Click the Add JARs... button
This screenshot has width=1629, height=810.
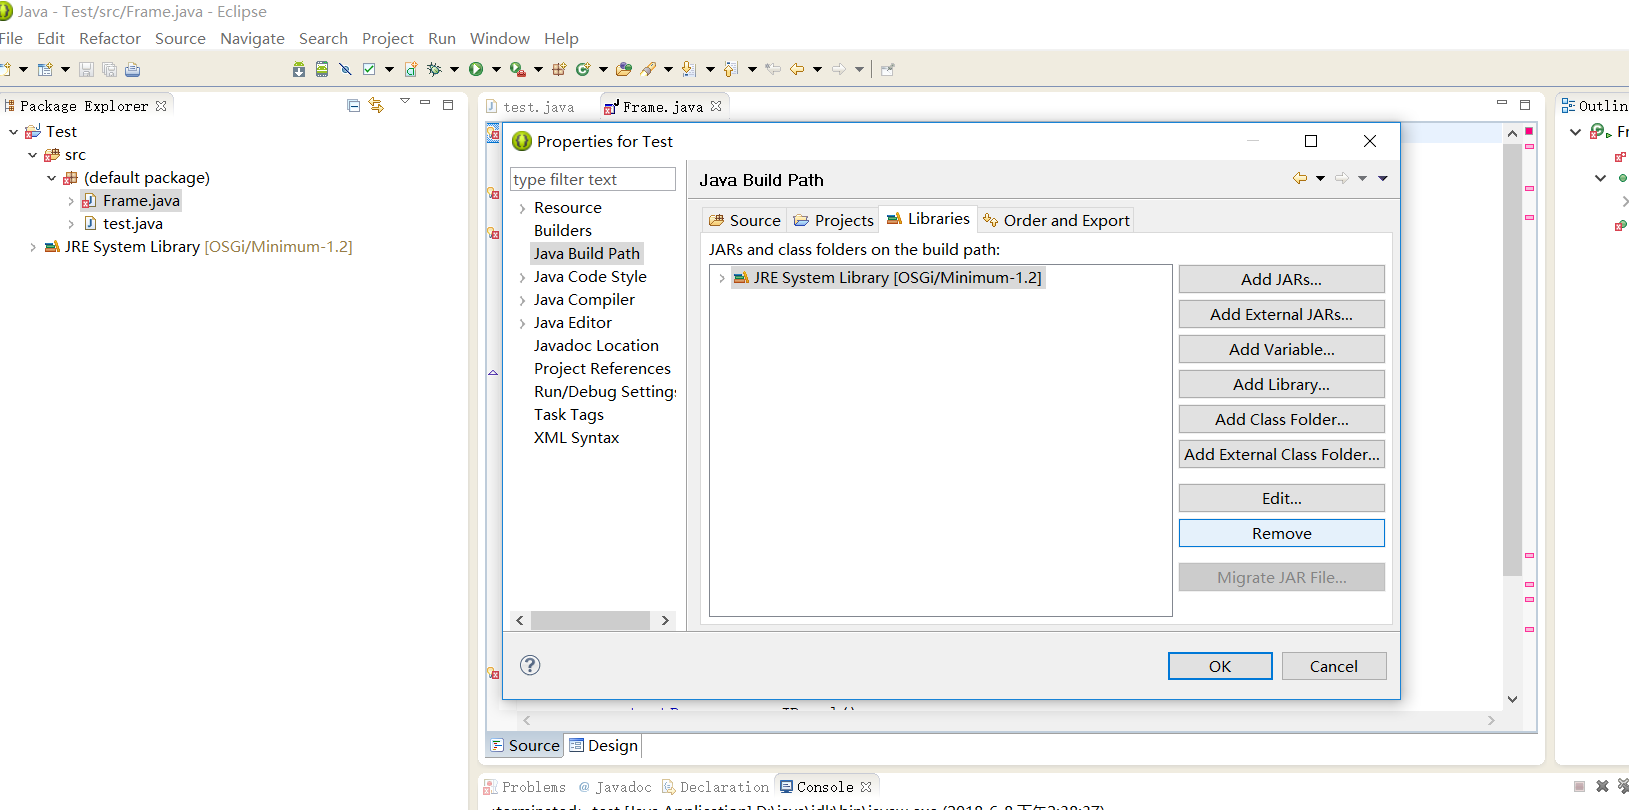1281,279
